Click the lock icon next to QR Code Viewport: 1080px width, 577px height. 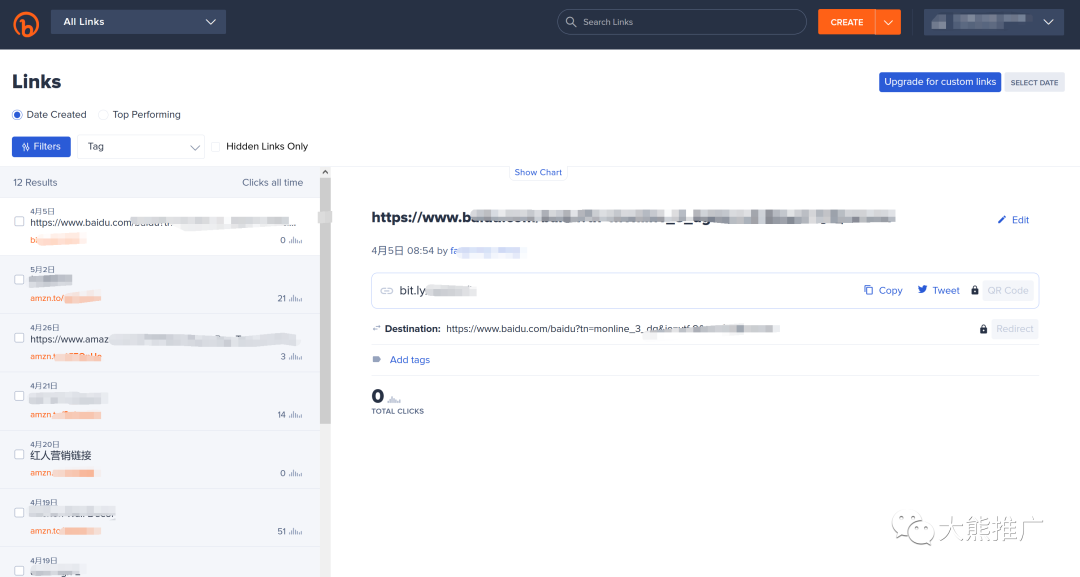(975, 291)
